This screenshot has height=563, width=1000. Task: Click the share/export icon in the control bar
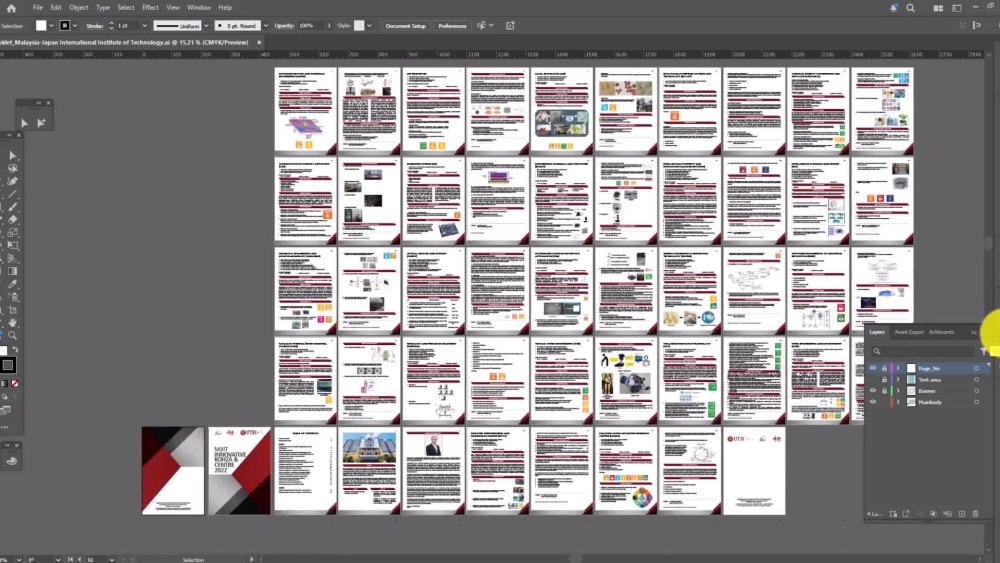click(510, 26)
